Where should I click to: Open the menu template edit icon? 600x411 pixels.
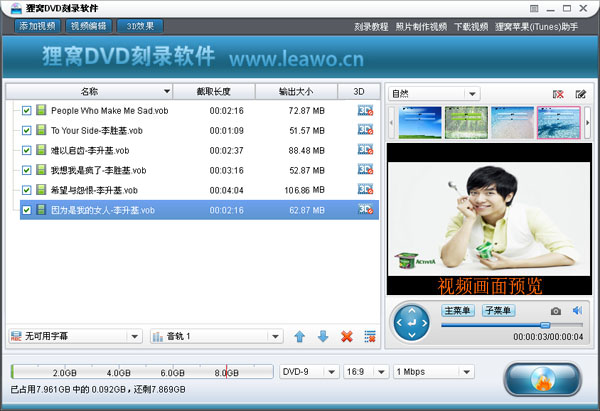coord(580,94)
